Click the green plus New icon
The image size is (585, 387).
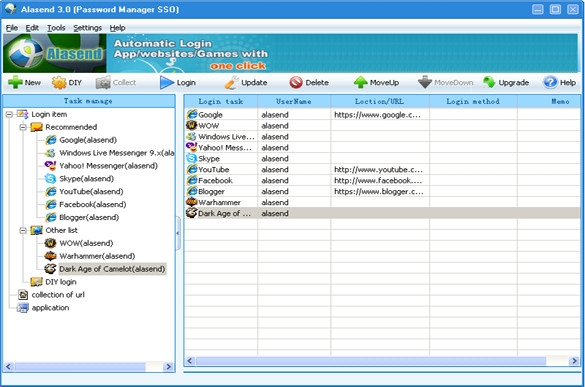pos(15,82)
